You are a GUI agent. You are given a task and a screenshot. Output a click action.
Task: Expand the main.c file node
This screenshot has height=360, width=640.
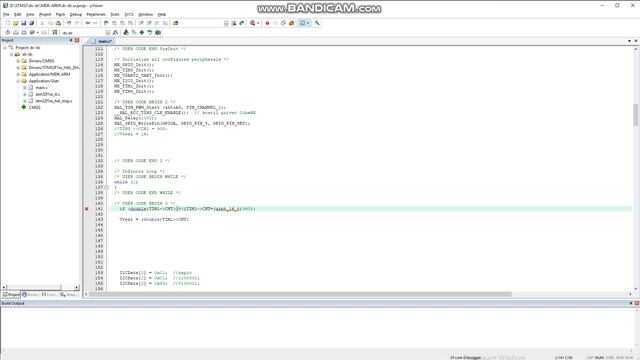(24, 87)
